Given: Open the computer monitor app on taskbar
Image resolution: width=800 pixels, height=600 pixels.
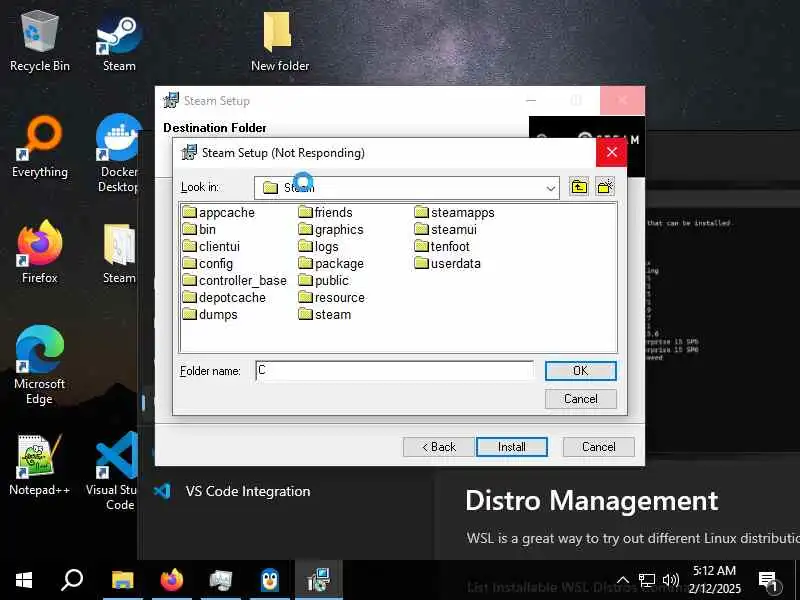Looking at the screenshot, I should [220, 580].
